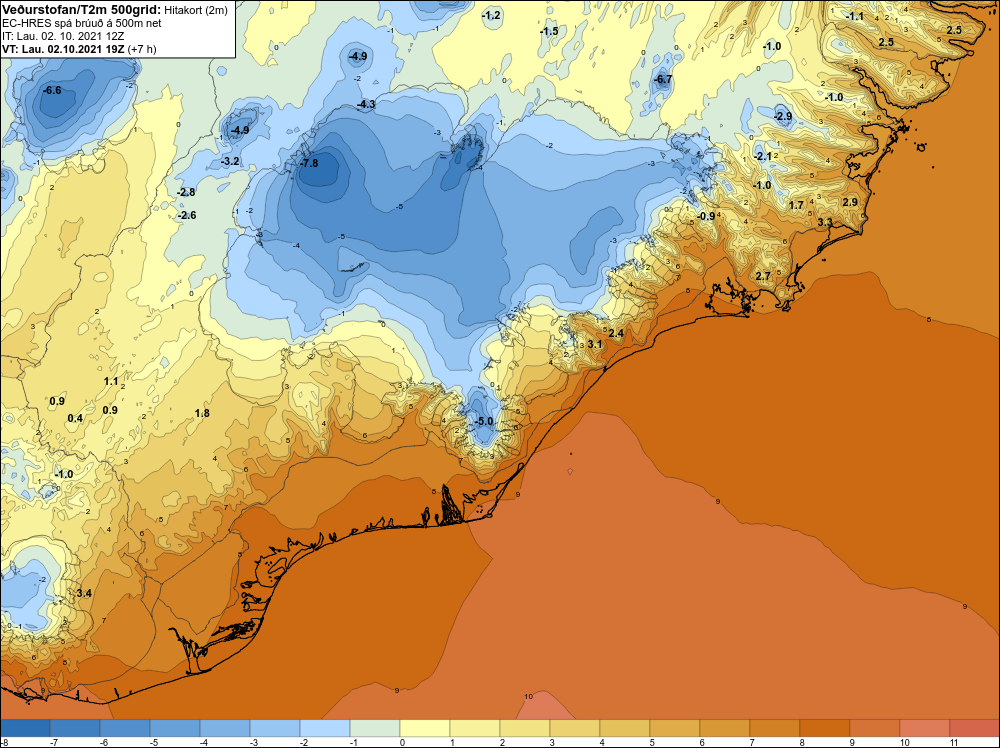
Task: Click the 1.1 temperature label
Action: [111, 381]
